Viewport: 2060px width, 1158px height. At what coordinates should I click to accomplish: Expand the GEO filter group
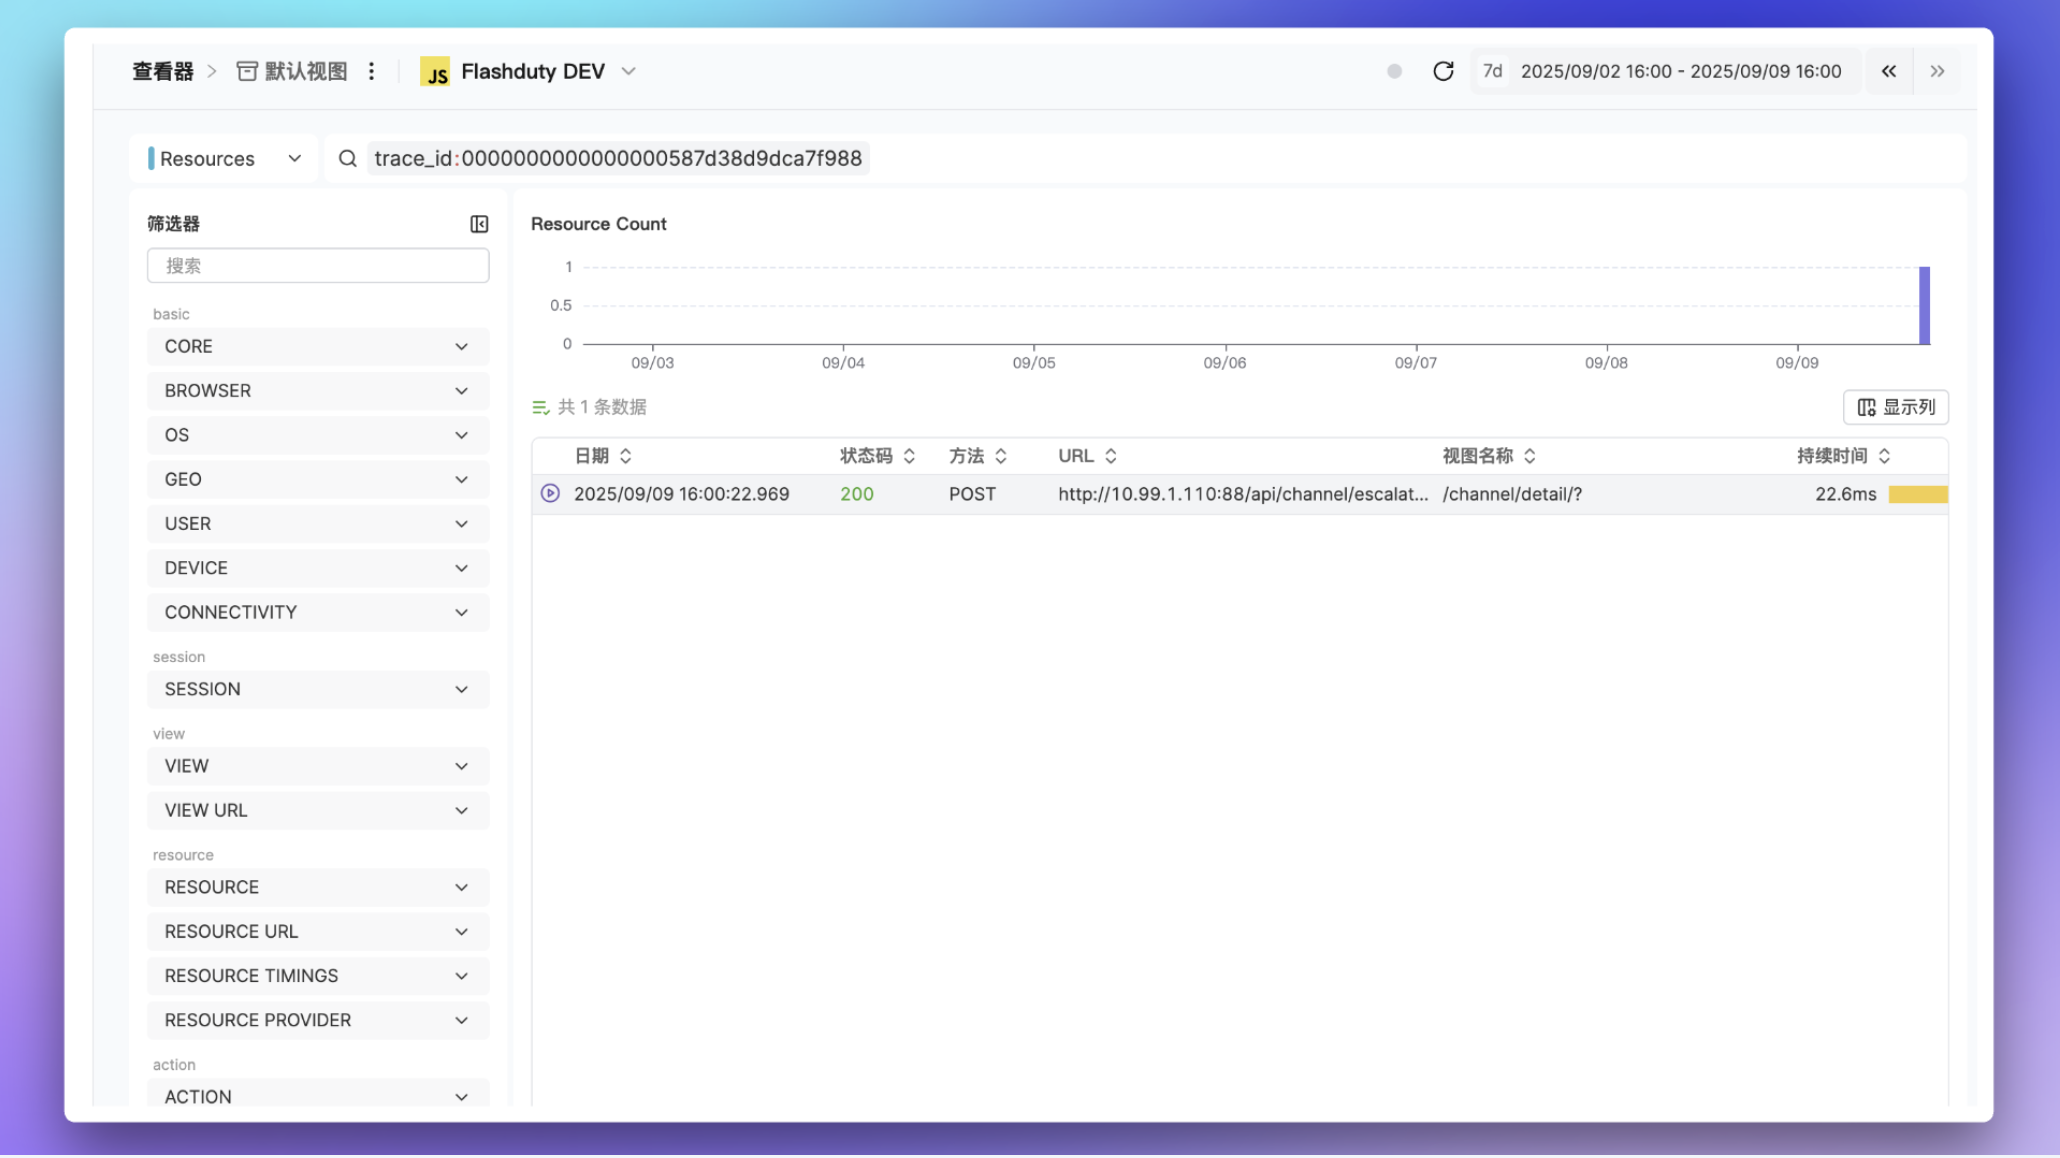pos(318,479)
